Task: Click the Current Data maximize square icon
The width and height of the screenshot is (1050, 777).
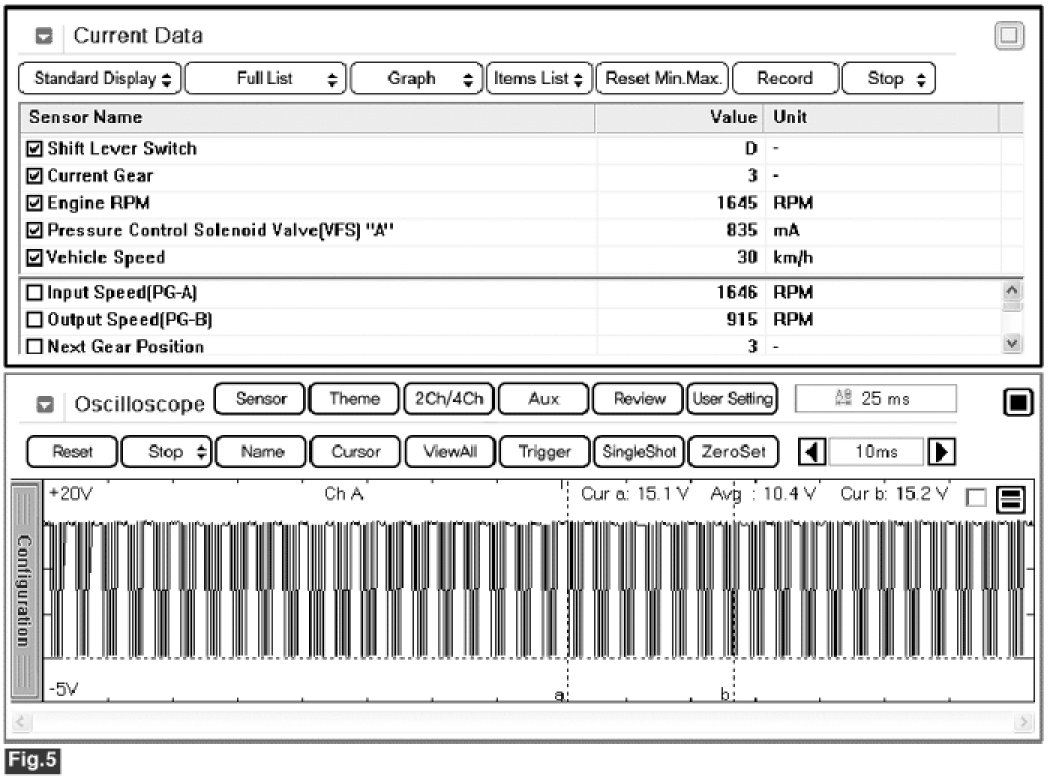Action: tap(1010, 37)
